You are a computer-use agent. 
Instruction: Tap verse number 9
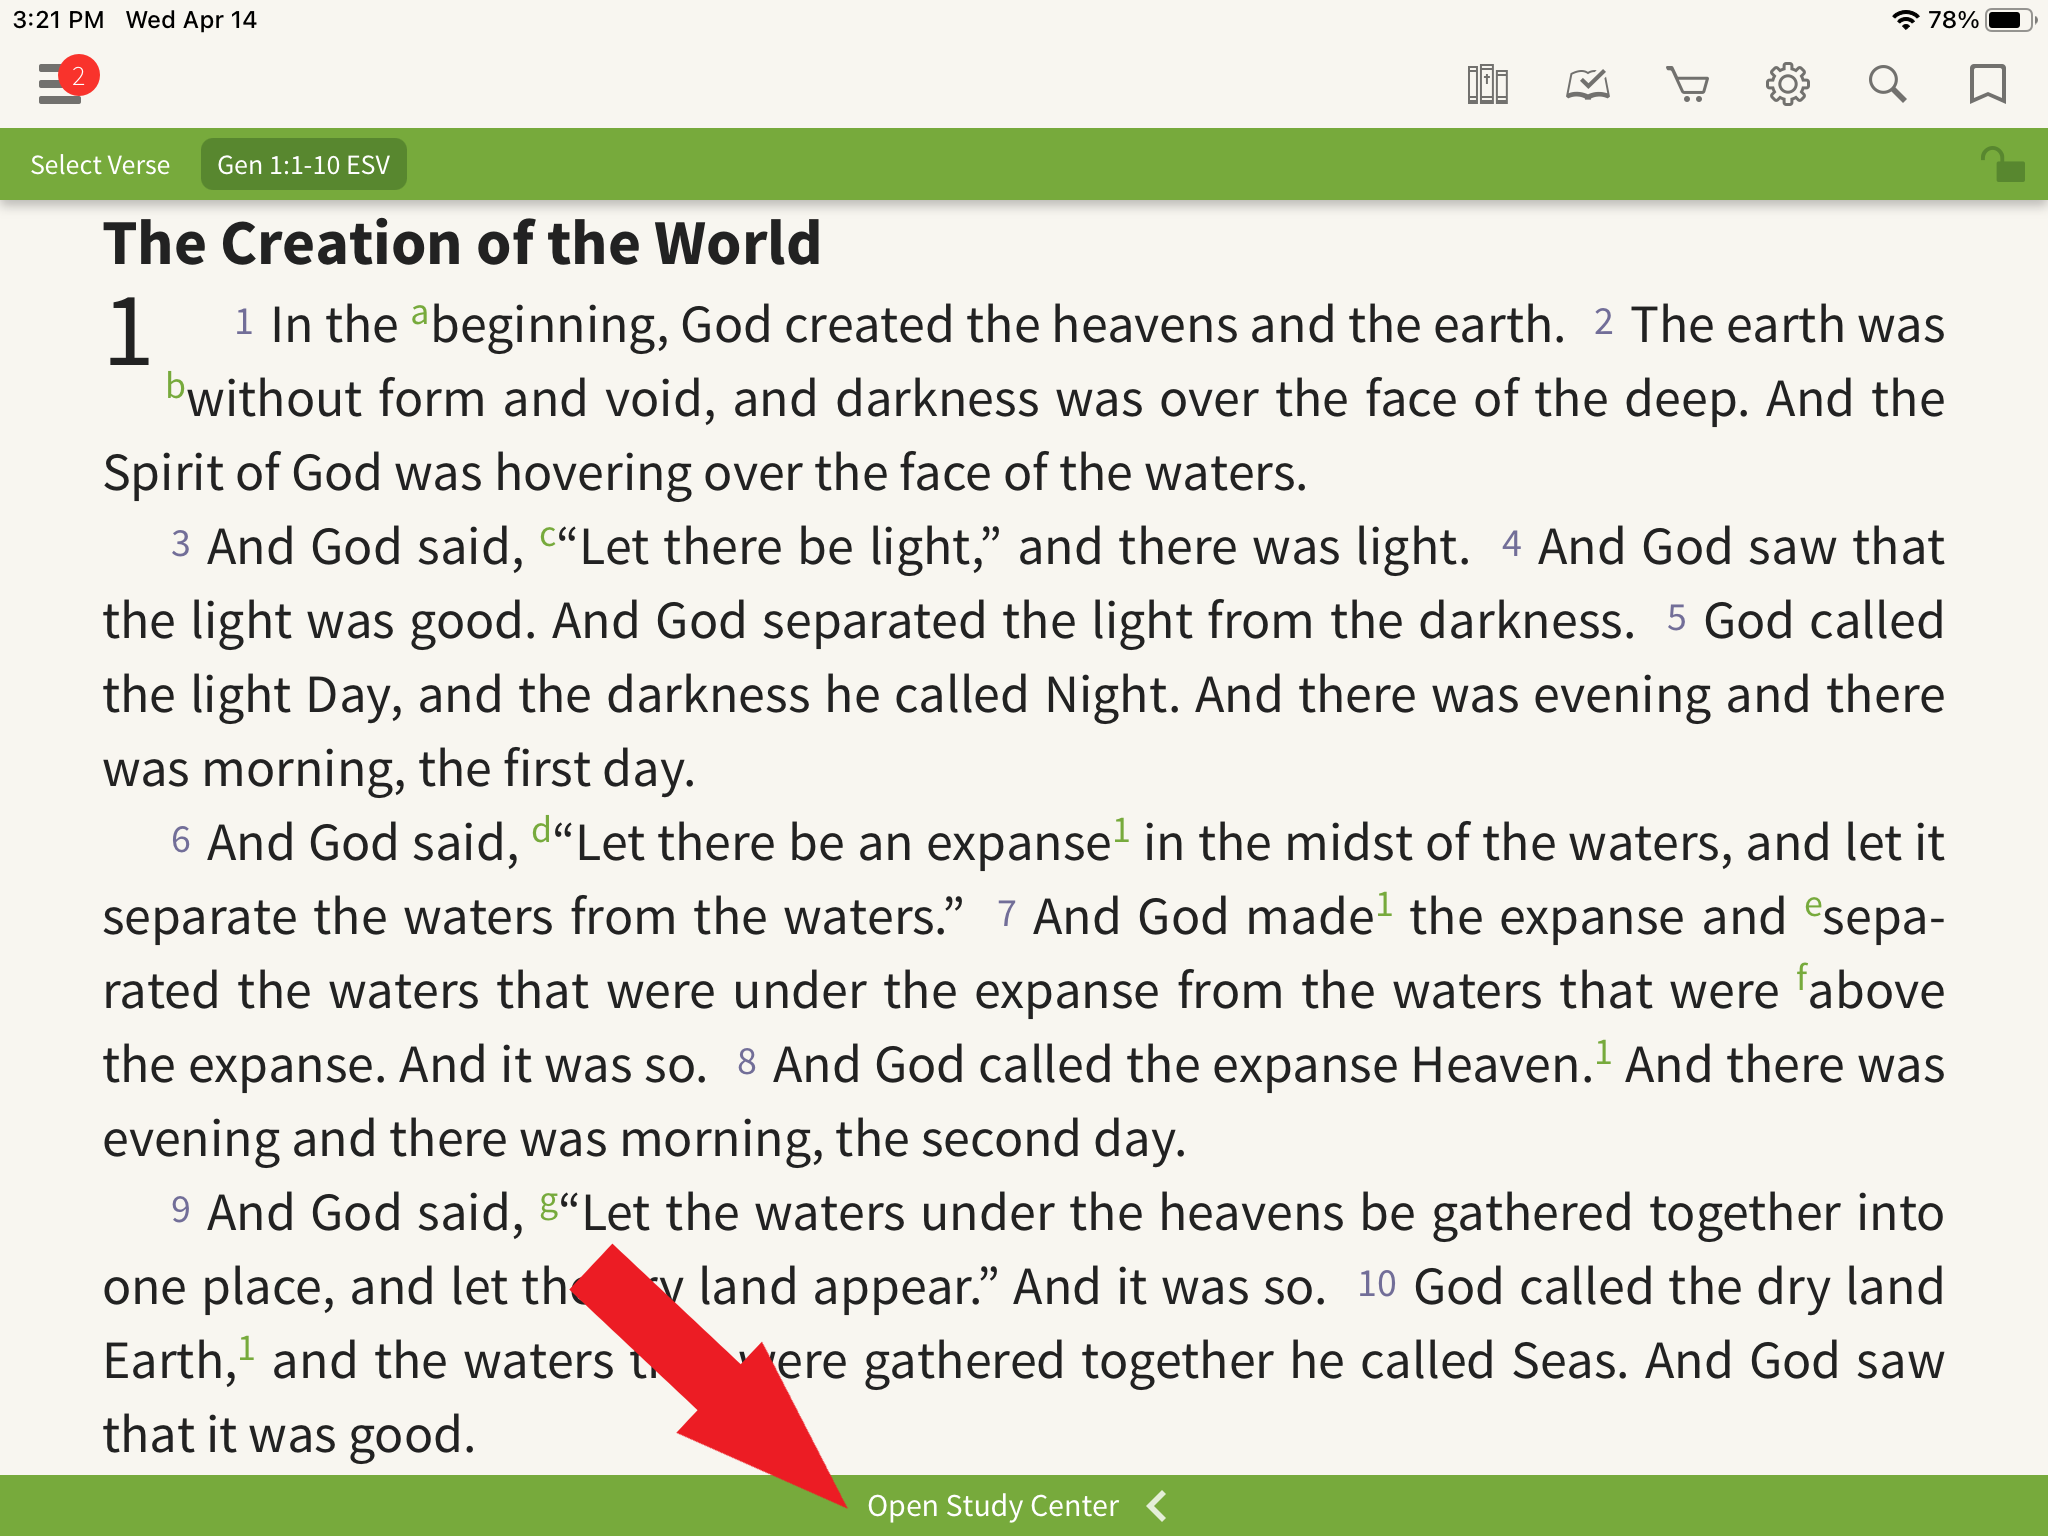click(180, 1210)
